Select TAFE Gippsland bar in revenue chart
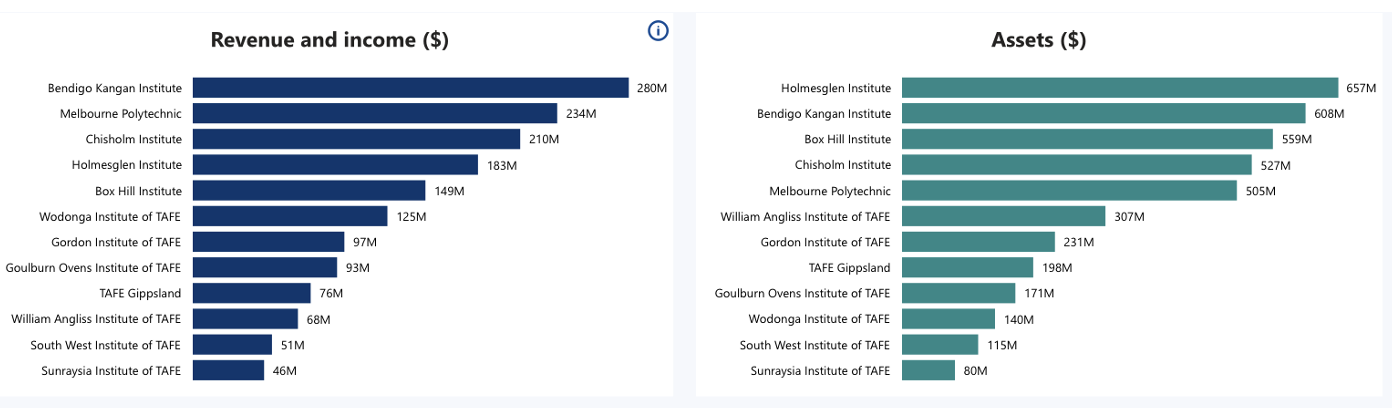Viewport: 1392px width, 408px height. (252, 293)
